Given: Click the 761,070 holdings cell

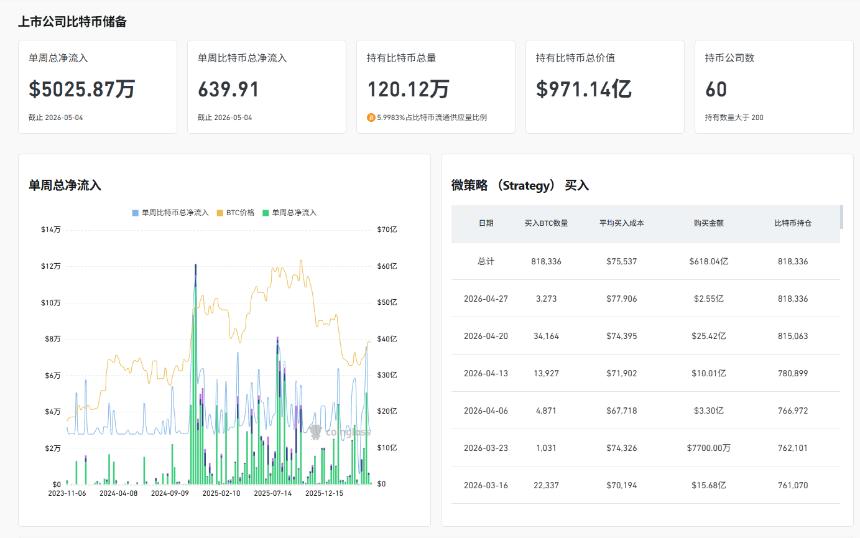Looking at the screenshot, I should click(793, 485).
